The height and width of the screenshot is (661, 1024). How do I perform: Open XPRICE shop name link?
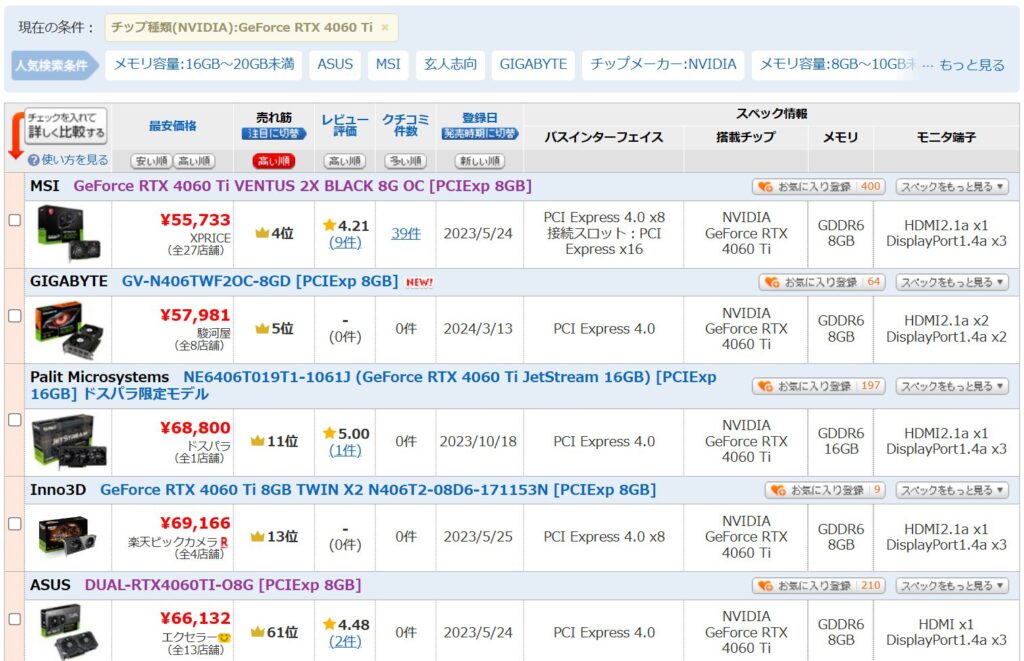pyautogui.click(x=210, y=238)
